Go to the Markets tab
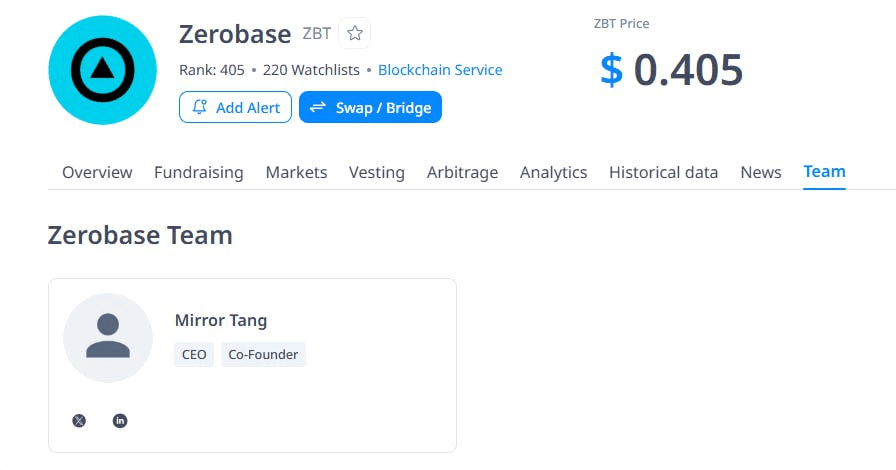The image size is (896, 470). pyautogui.click(x=296, y=172)
